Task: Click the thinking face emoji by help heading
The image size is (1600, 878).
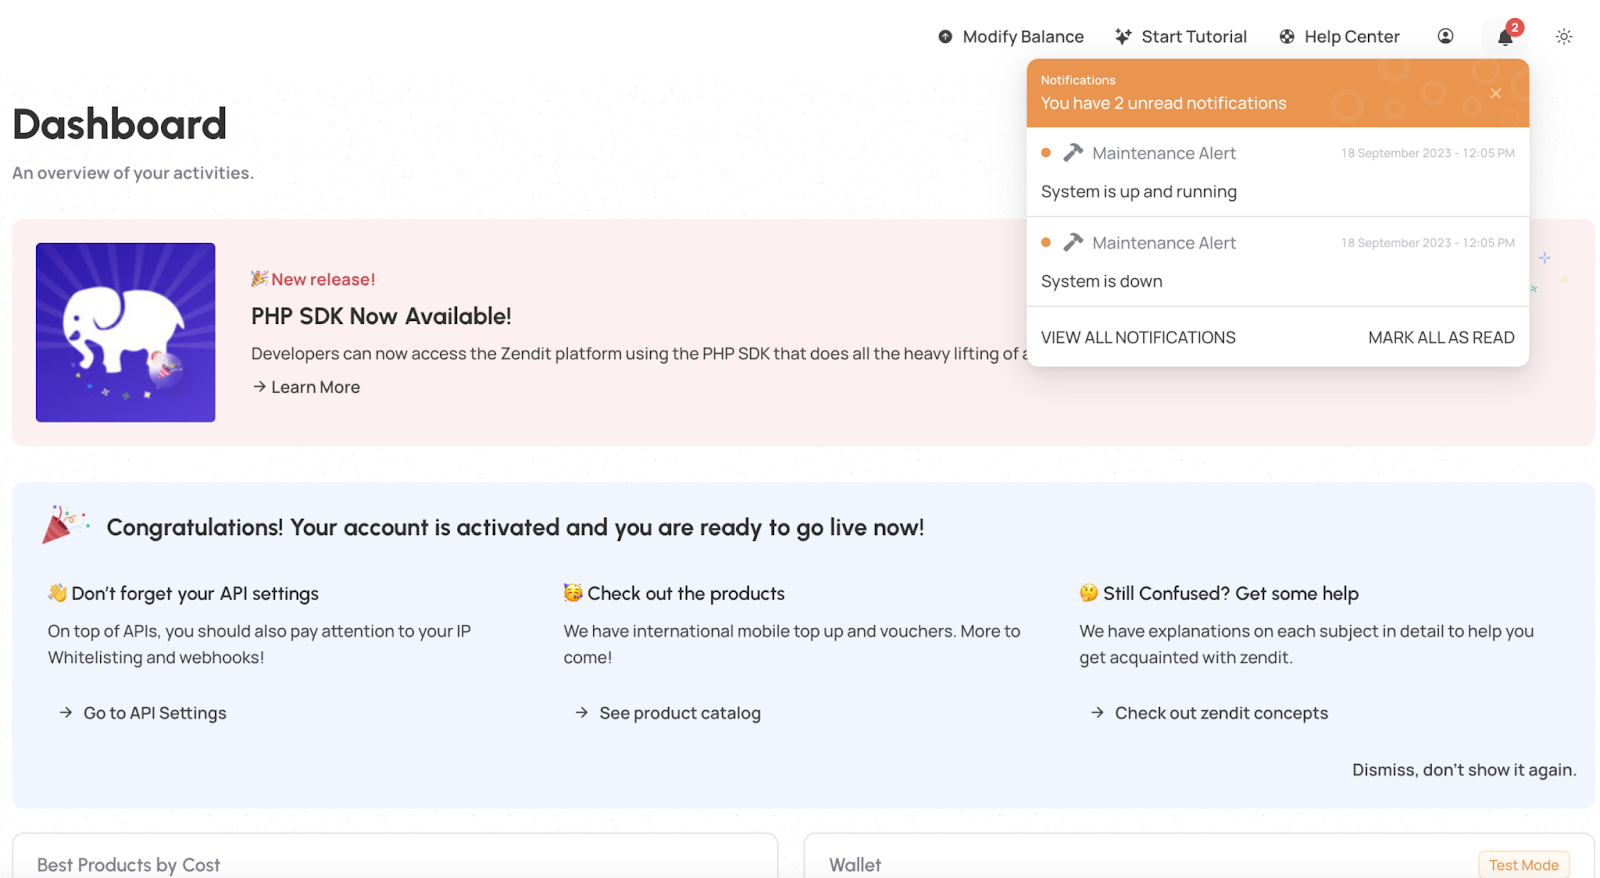Action: pos(1089,593)
